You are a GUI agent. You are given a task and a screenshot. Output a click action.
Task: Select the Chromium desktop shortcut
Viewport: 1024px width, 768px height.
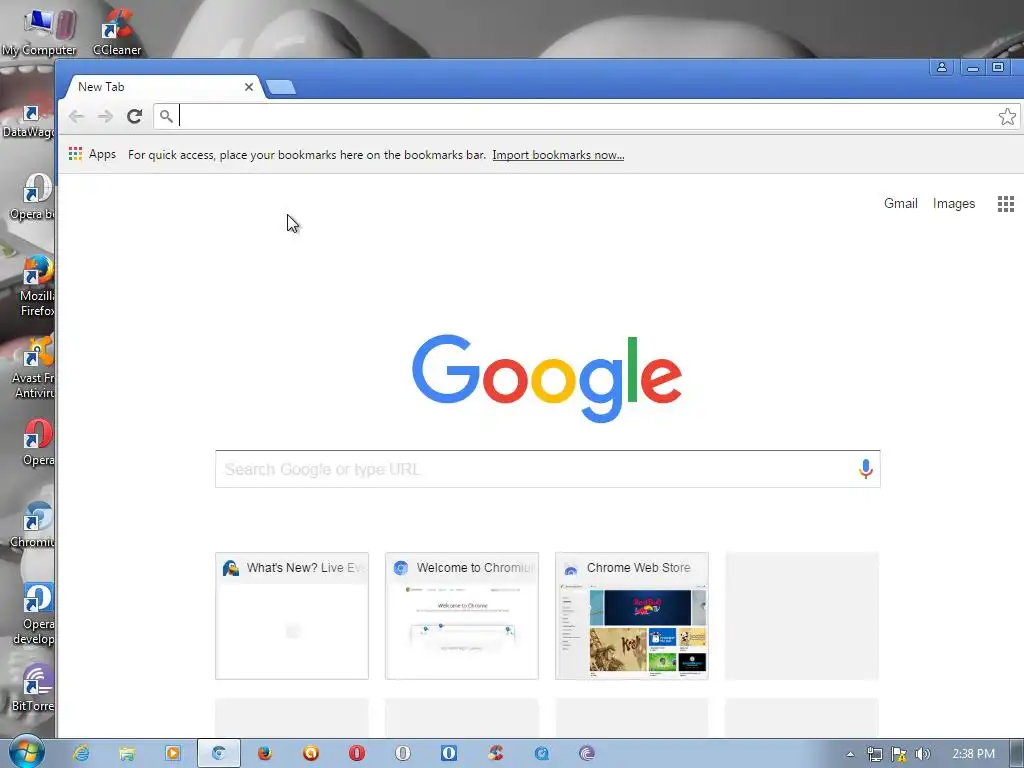(x=33, y=524)
